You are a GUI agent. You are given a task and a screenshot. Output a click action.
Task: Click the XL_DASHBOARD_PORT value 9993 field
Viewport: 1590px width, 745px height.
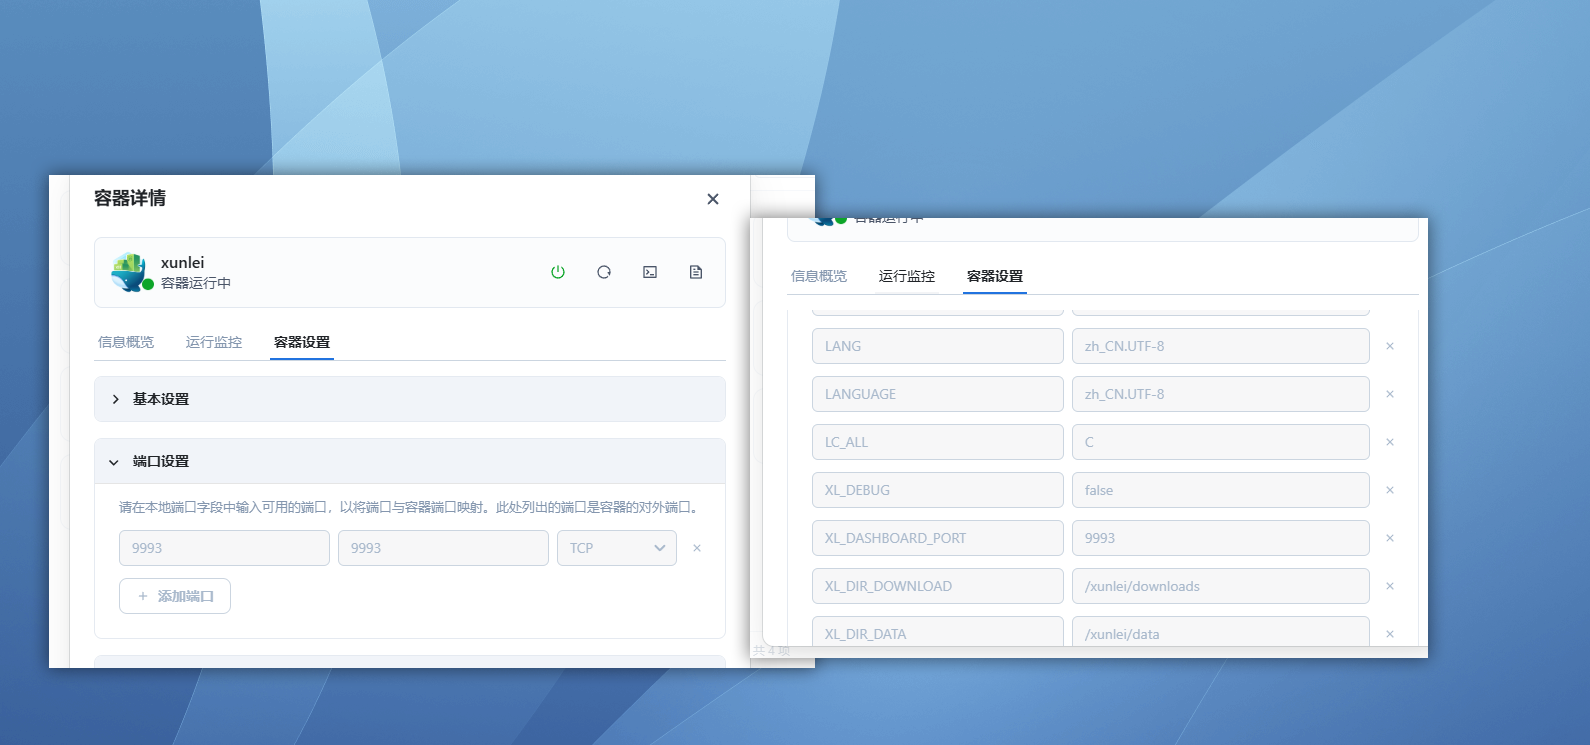[1221, 538]
